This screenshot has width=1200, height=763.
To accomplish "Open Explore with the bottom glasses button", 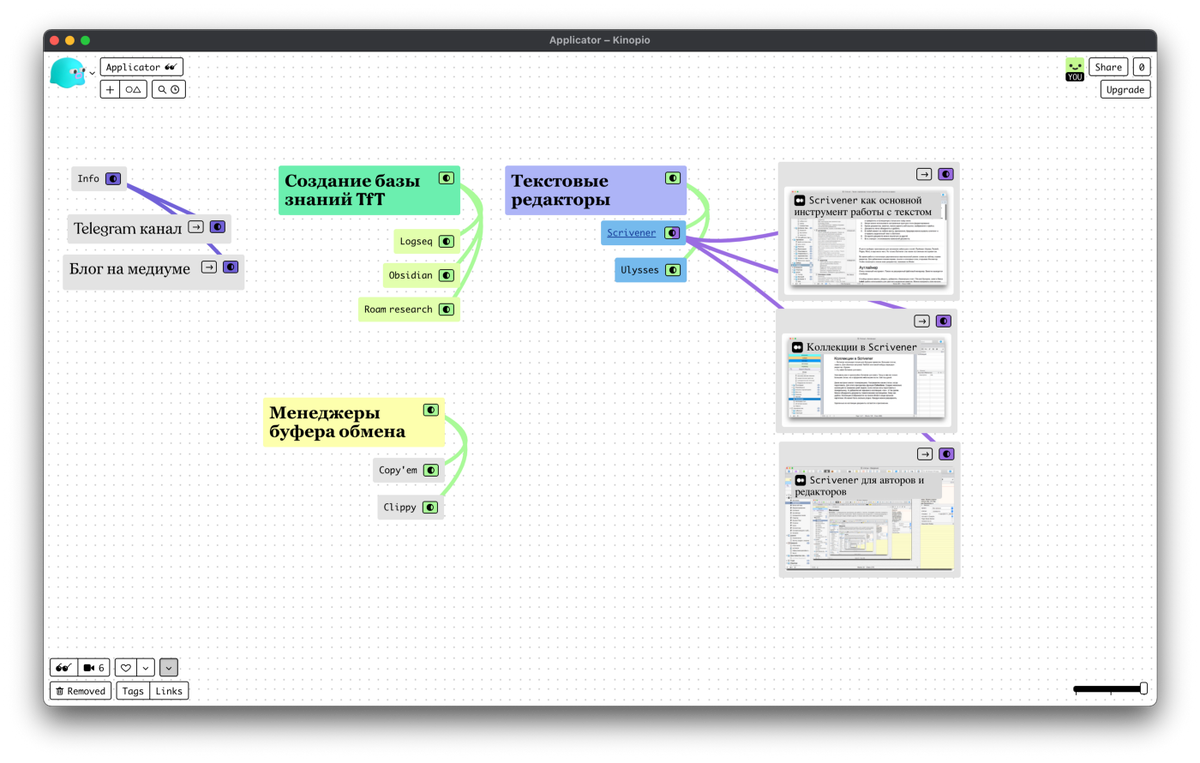I will 64,667.
